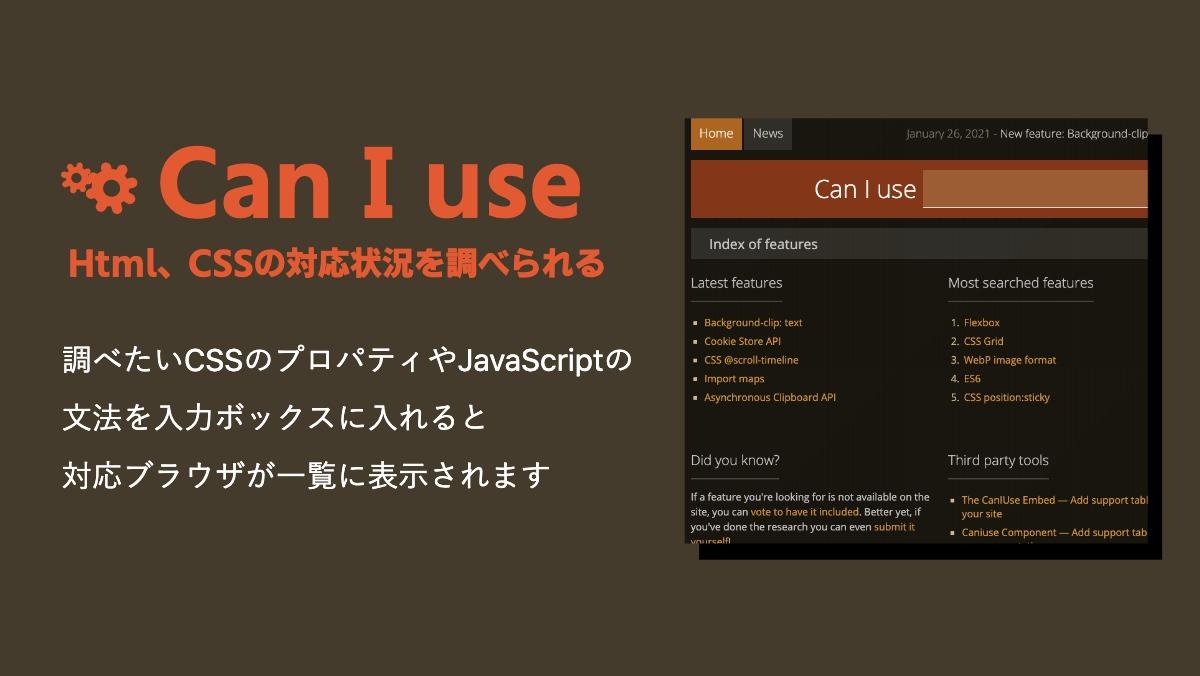Image resolution: width=1200 pixels, height=676 pixels.
Task: Open the CSS Grid link
Action: [x=984, y=341]
